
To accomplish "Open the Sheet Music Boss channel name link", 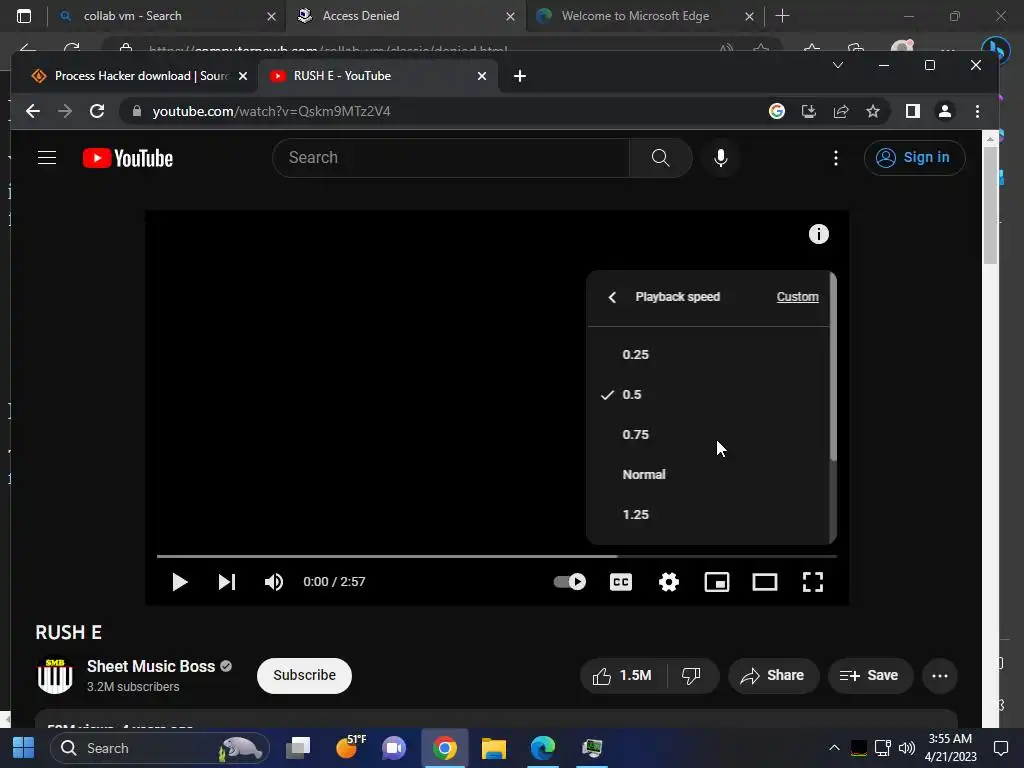I will pyautogui.click(x=151, y=666).
